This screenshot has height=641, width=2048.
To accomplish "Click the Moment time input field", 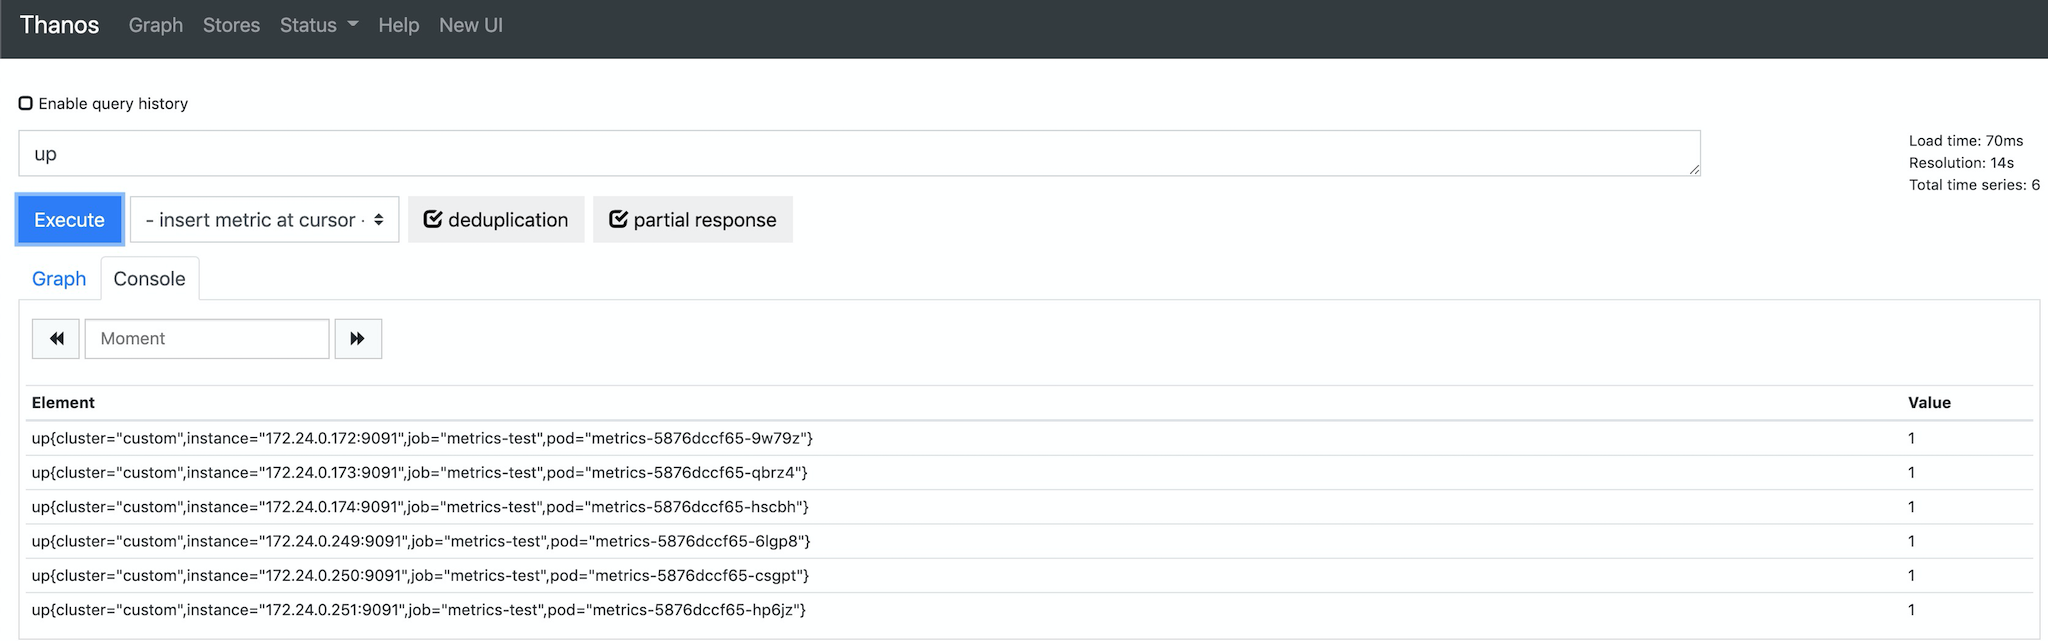I will (x=207, y=339).
